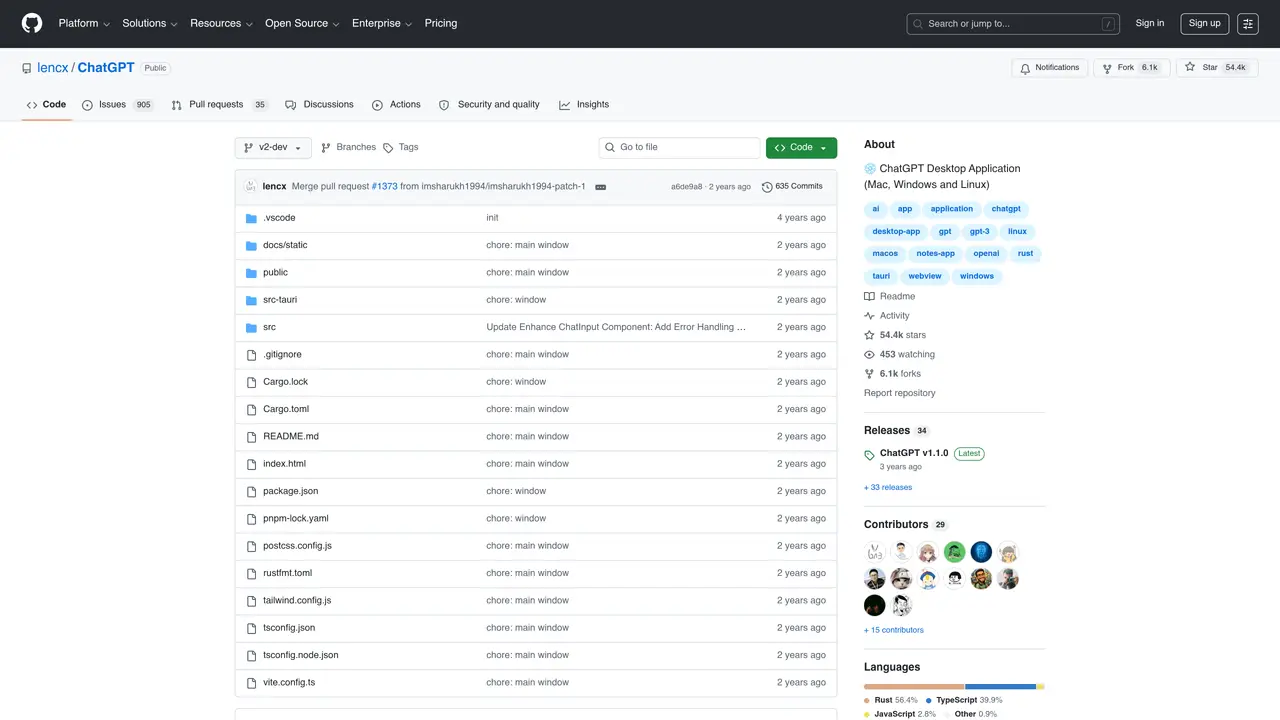Switch to the Actions tab
1280x720 pixels.
pos(396,105)
